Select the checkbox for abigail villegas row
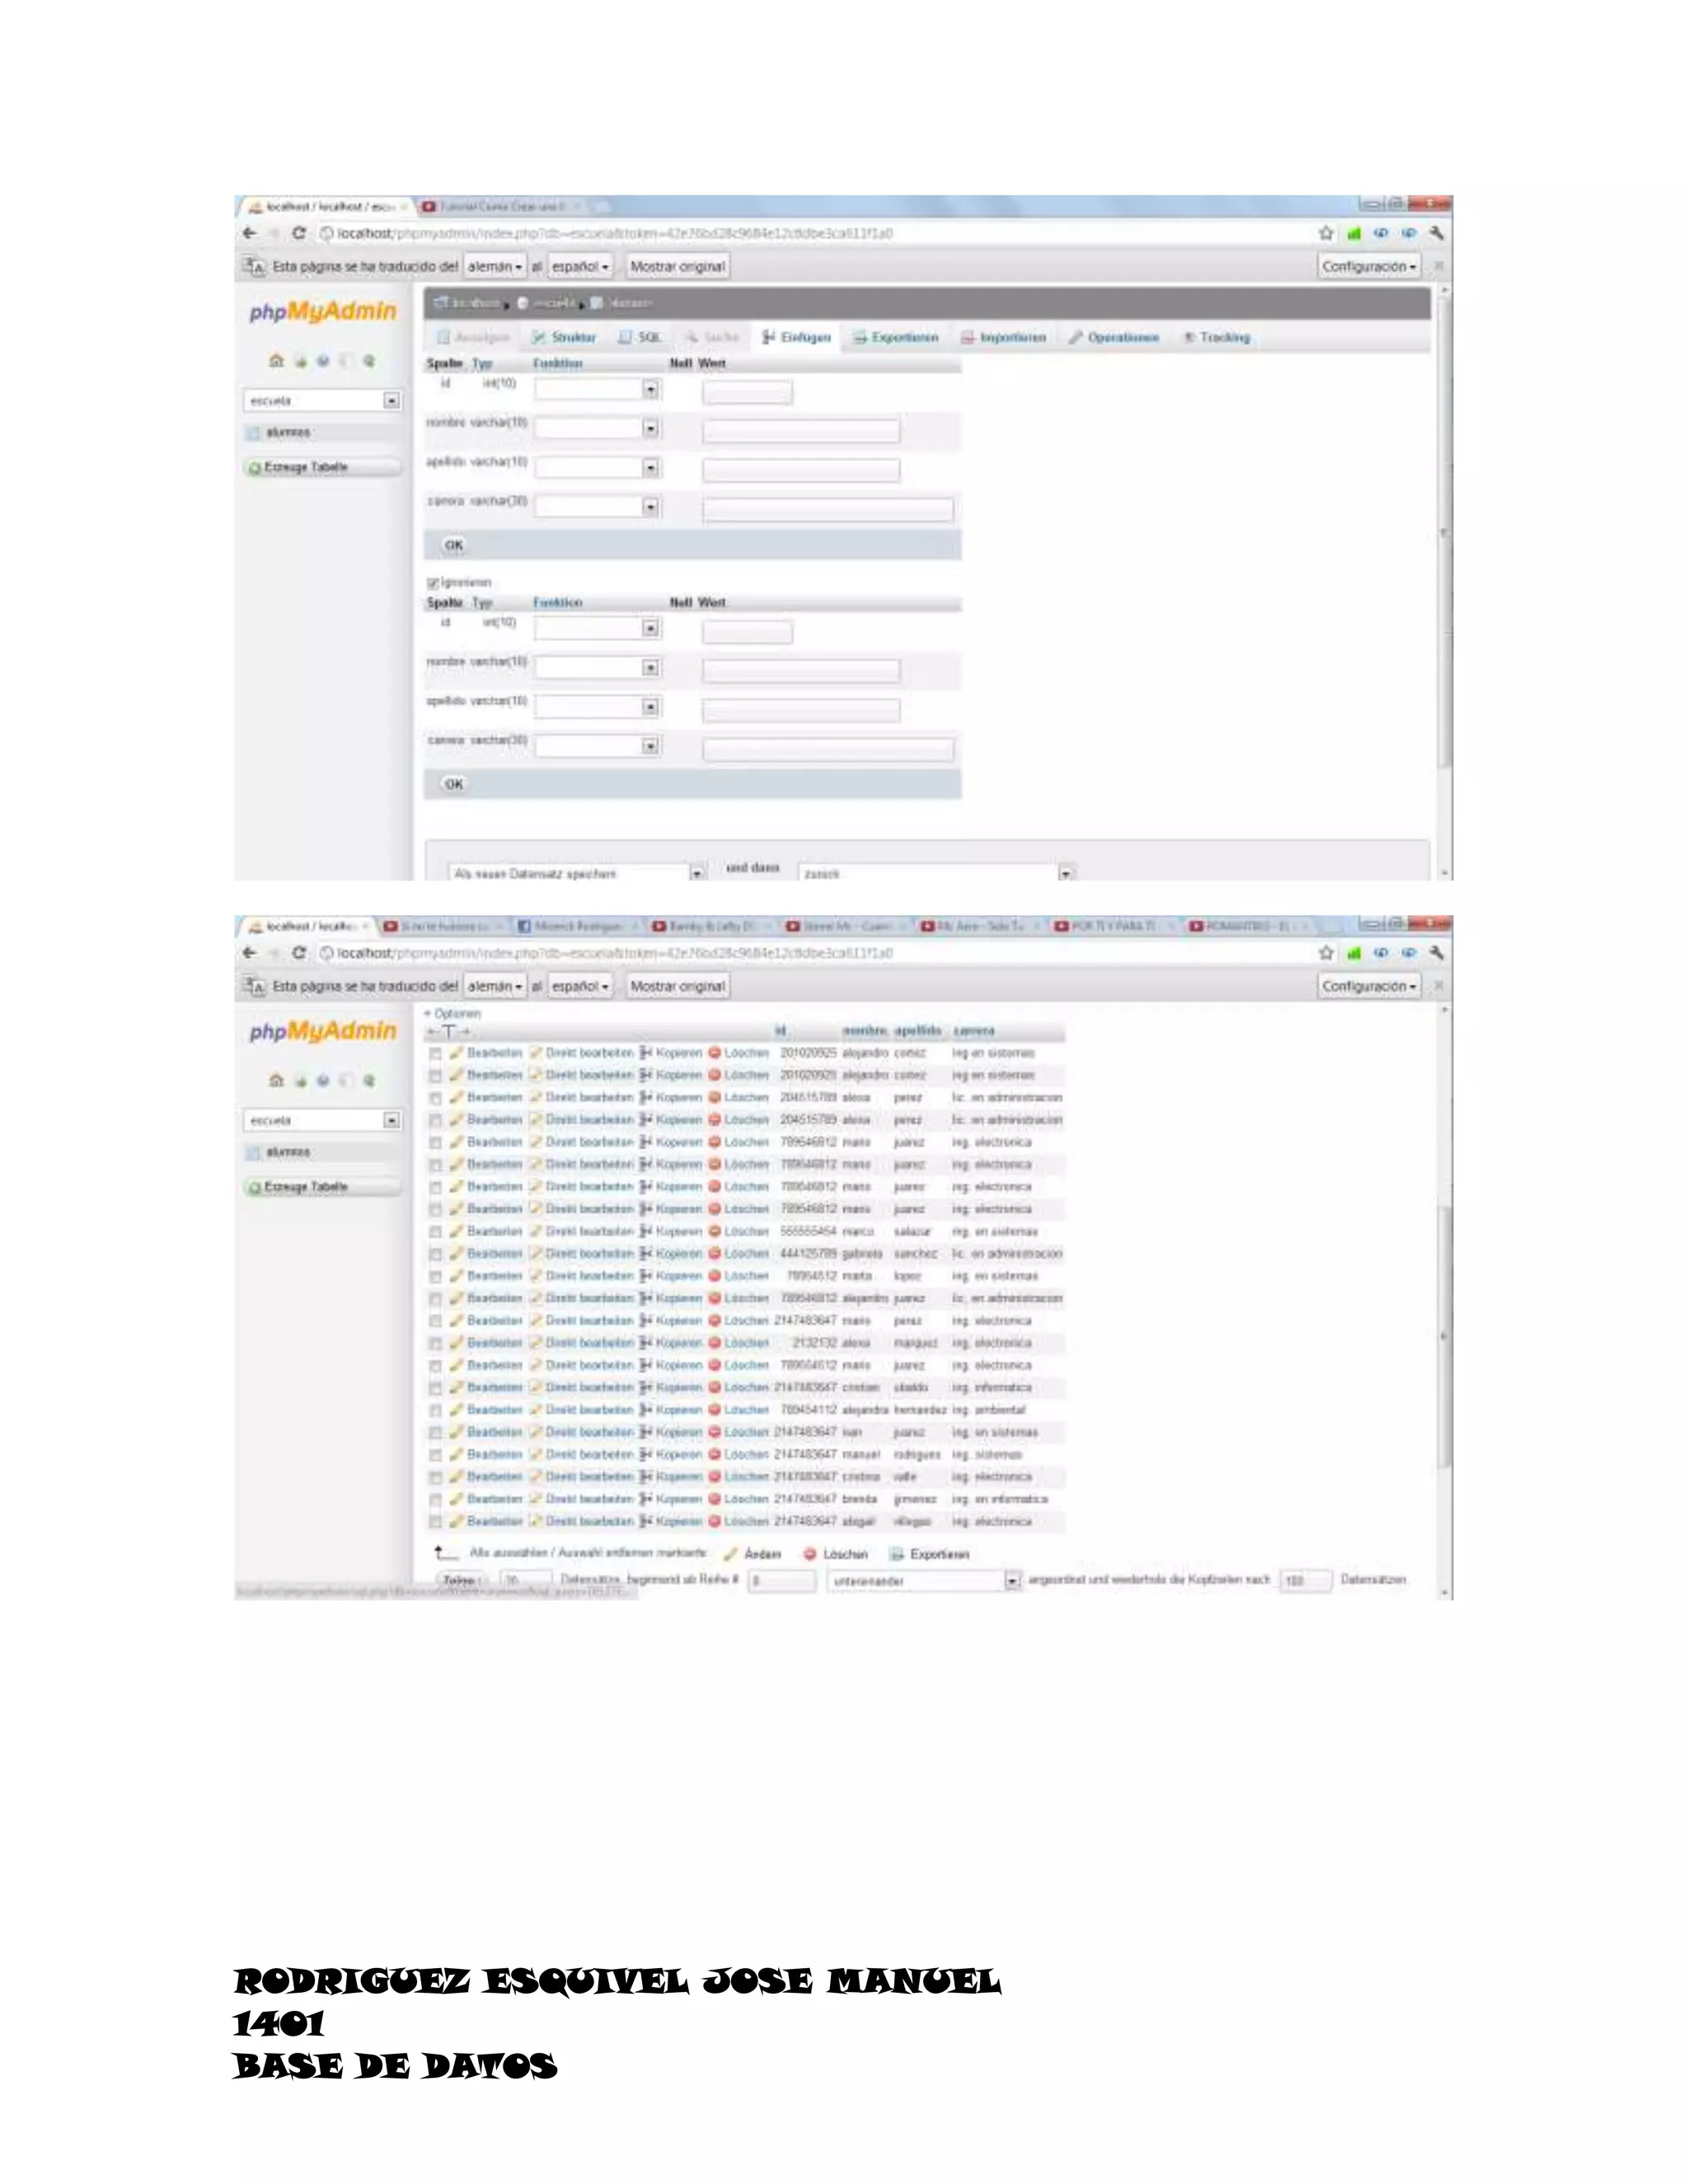This screenshot has height=2184, width=1688. pyautogui.click(x=435, y=1522)
